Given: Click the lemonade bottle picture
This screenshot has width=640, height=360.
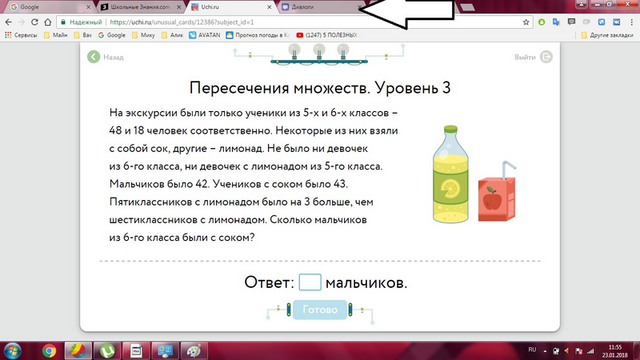Looking at the screenshot, I should tap(451, 174).
